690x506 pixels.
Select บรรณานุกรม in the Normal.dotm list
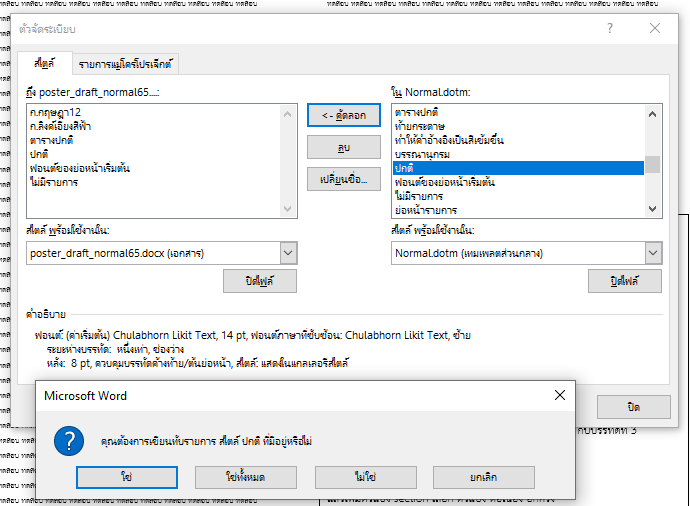click(x=424, y=154)
